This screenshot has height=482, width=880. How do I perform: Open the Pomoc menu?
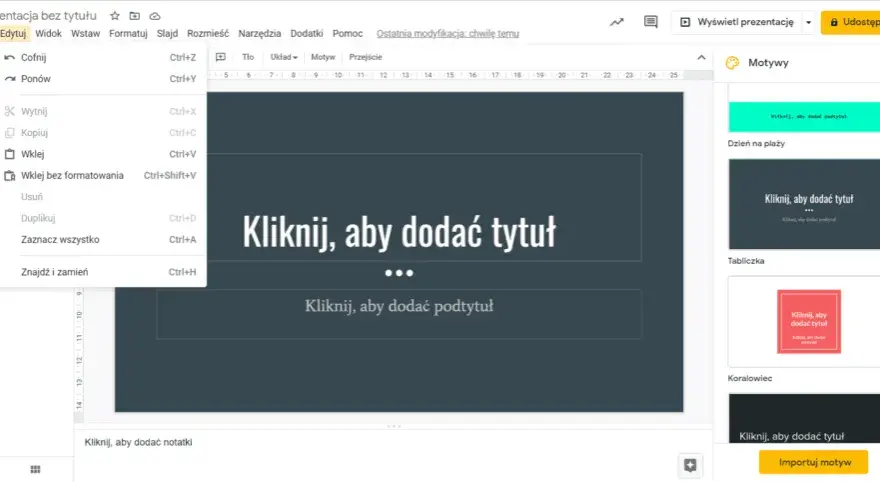[x=347, y=34]
